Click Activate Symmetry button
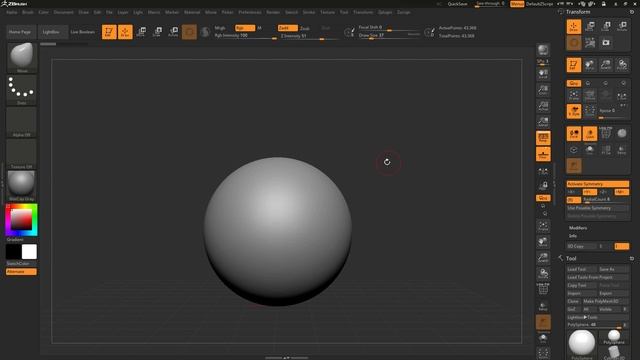This screenshot has height=360, width=640. click(598, 184)
